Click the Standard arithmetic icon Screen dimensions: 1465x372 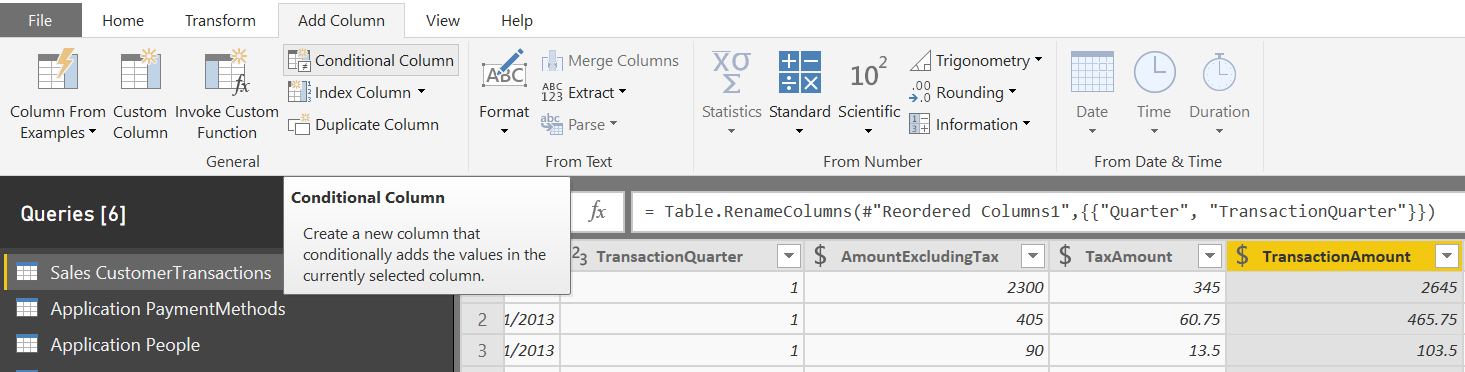point(799,72)
